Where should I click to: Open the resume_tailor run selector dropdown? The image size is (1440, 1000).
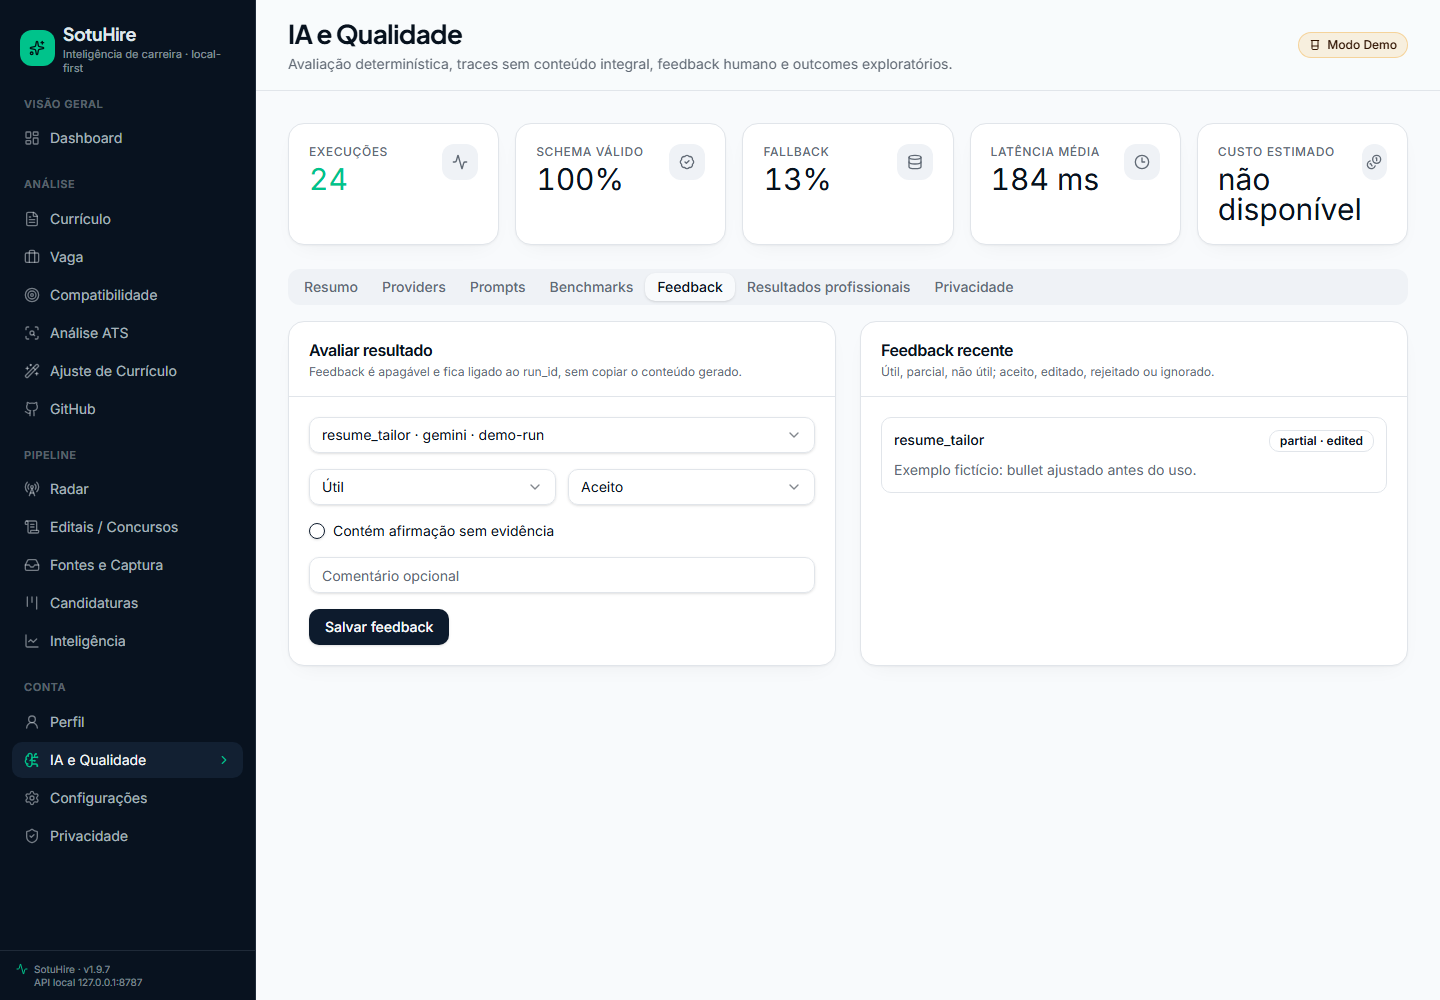point(562,435)
